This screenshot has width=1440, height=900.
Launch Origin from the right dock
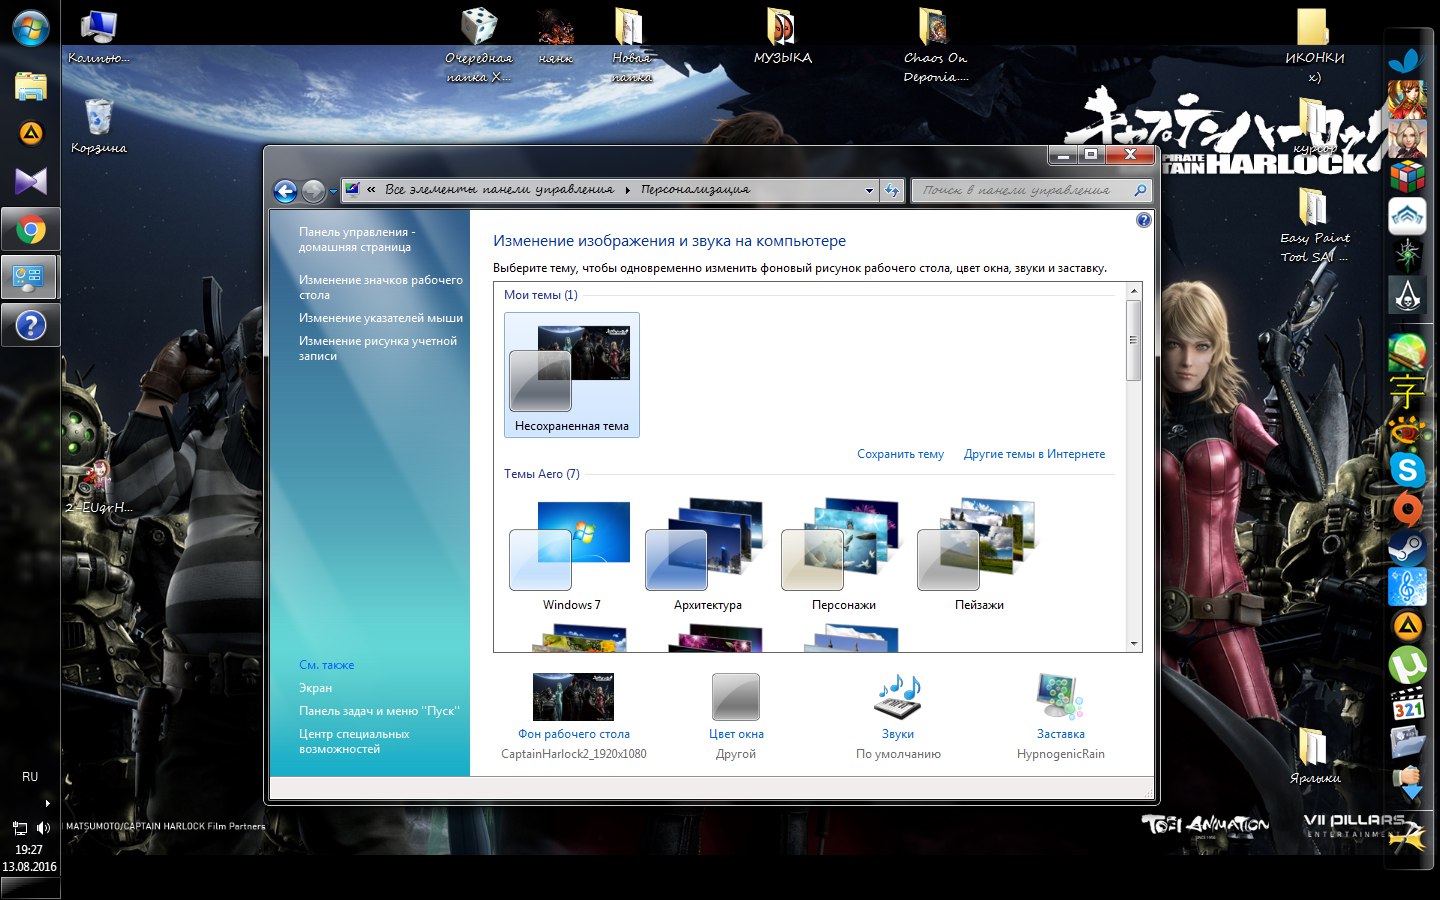tap(1408, 509)
